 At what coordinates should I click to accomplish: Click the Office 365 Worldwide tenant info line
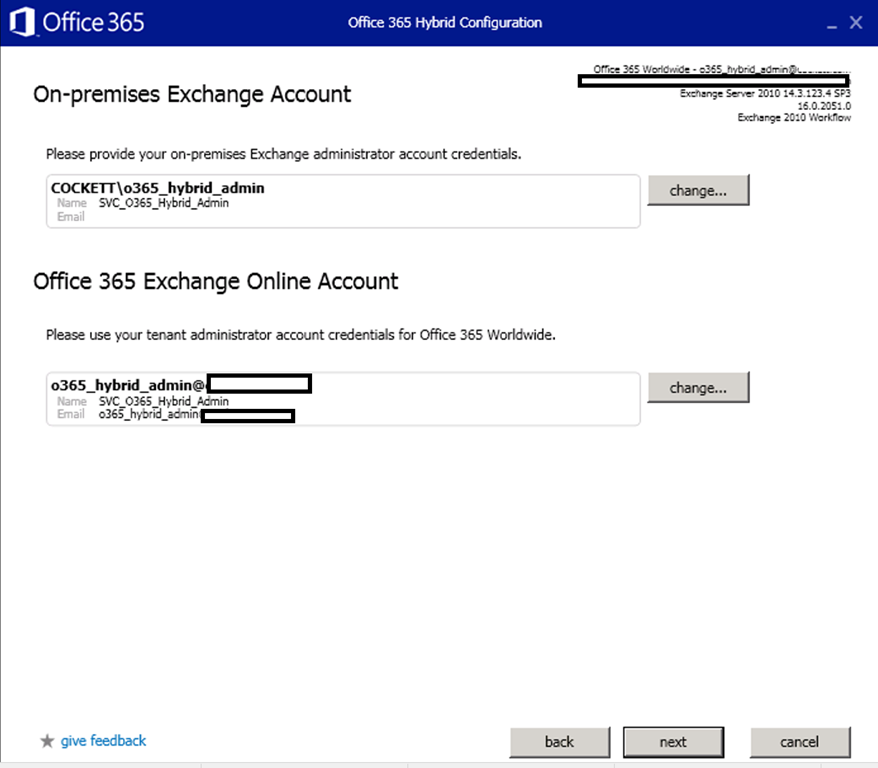[722, 69]
